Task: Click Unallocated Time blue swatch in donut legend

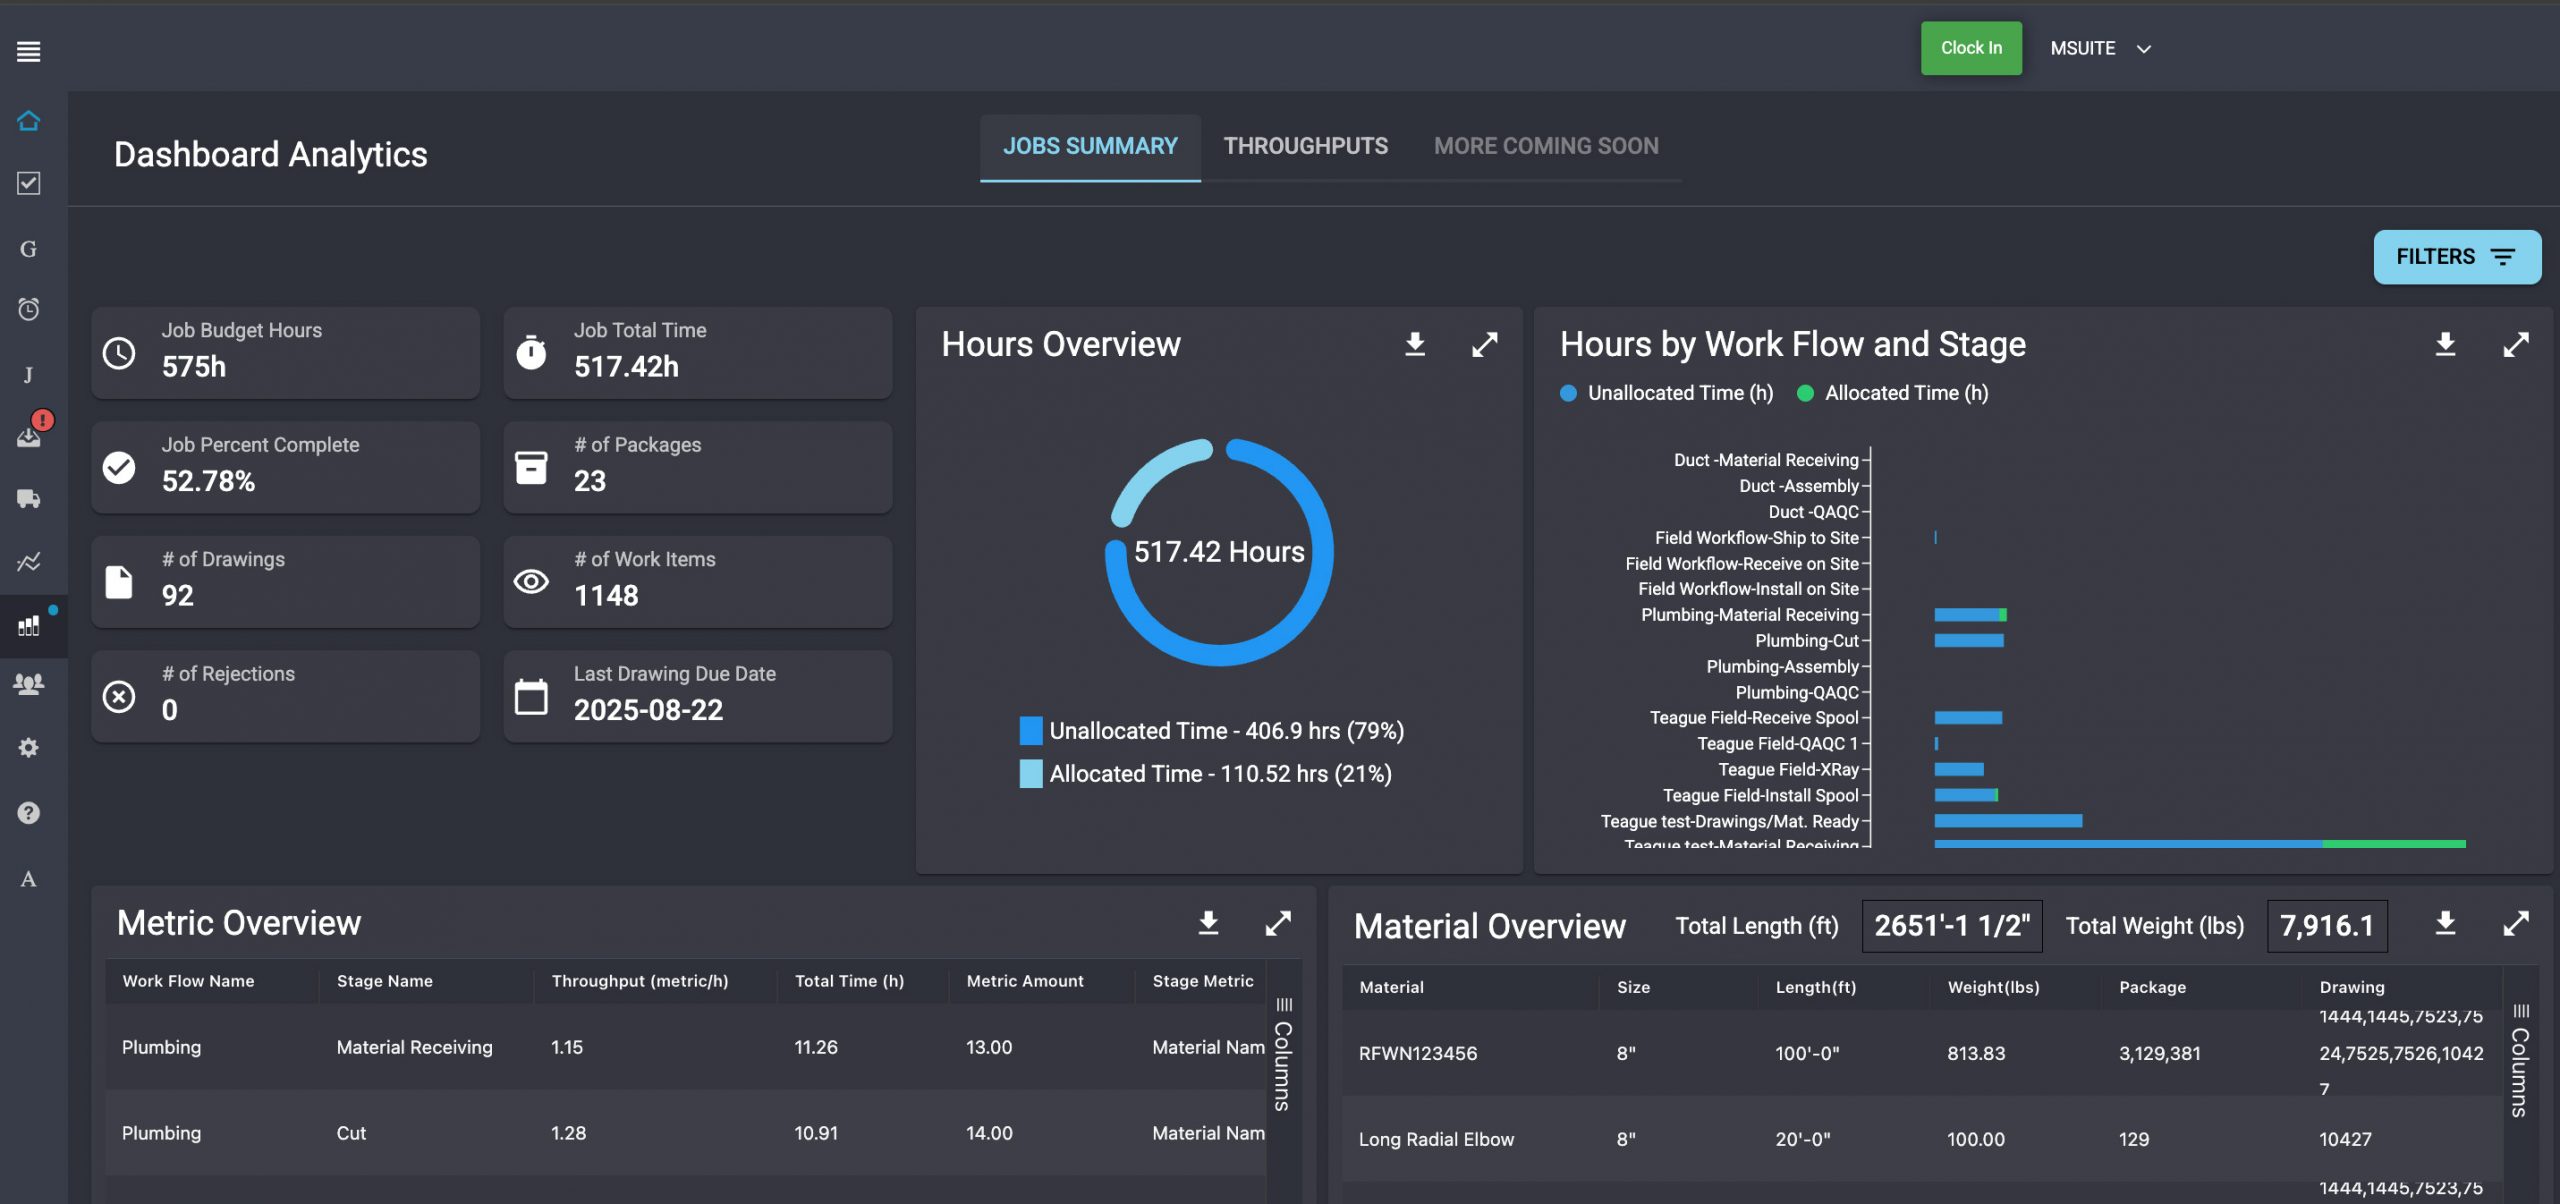Action: (x=1030, y=731)
